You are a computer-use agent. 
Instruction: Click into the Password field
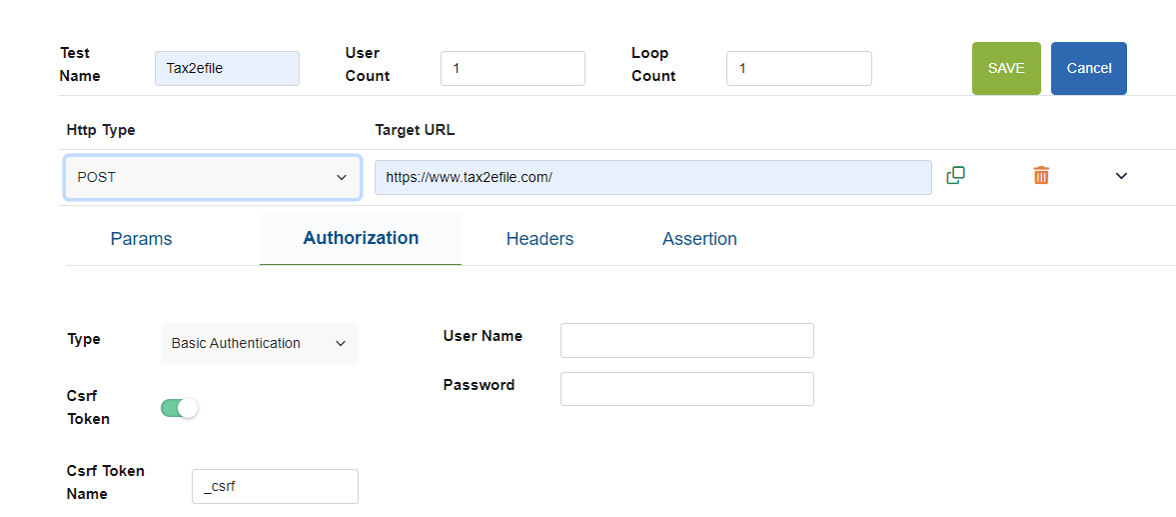pos(686,389)
